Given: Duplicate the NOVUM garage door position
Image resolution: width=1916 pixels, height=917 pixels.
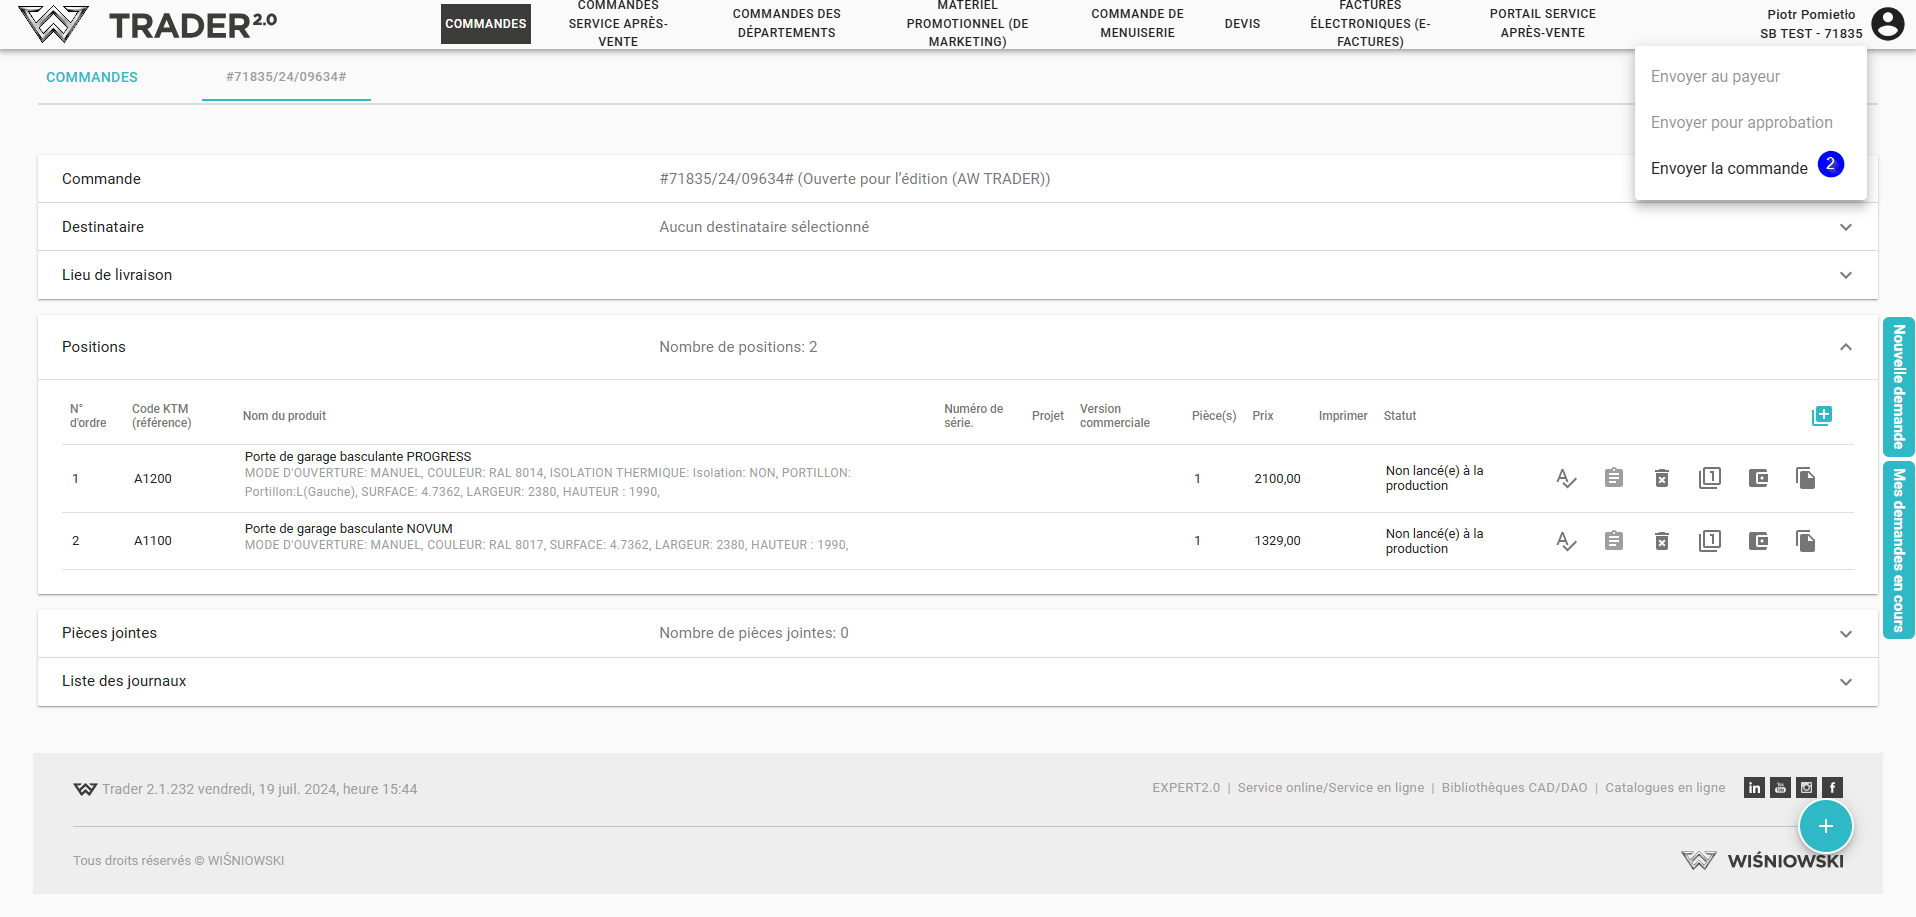Looking at the screenshot, I should [x=1805, y=541].
